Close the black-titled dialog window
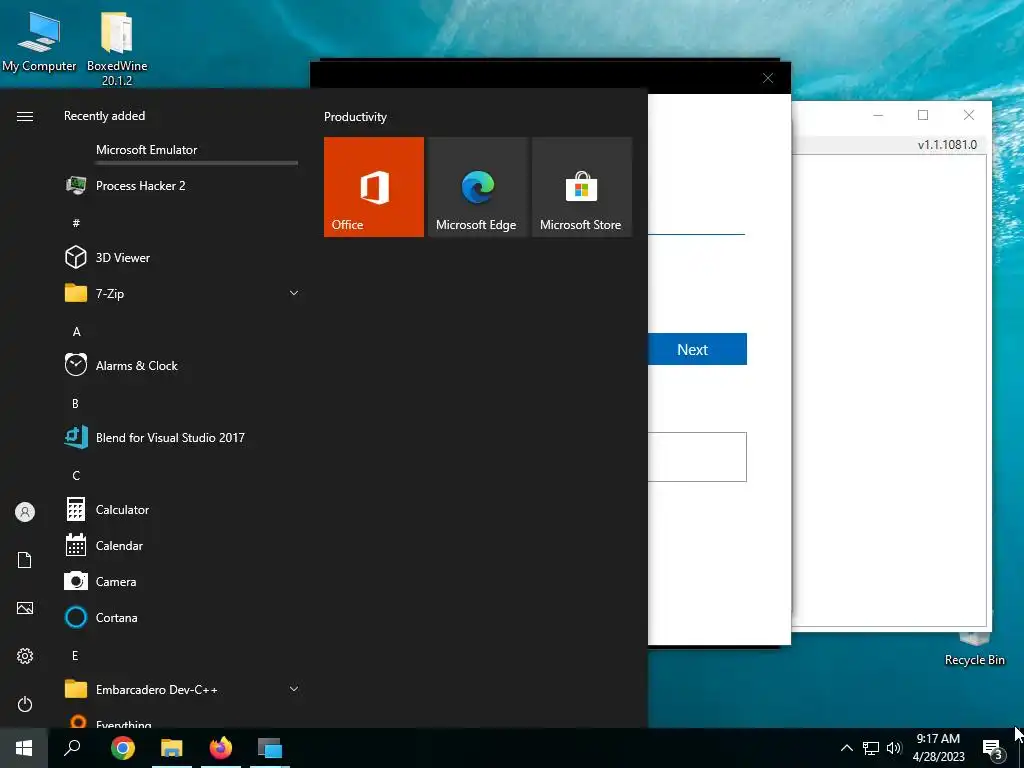This screenshot has height=768, width=1024. (x=768, y=78)
